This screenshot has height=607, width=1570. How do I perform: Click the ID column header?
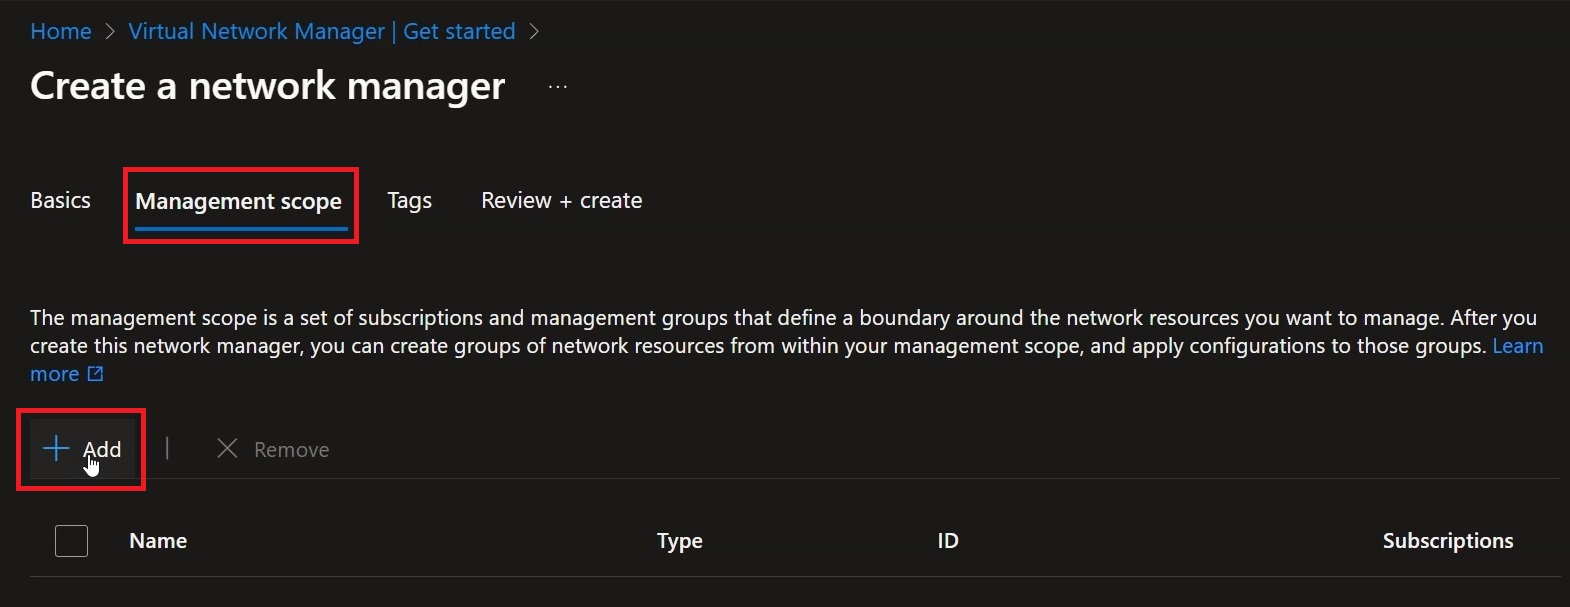(948, 541)
